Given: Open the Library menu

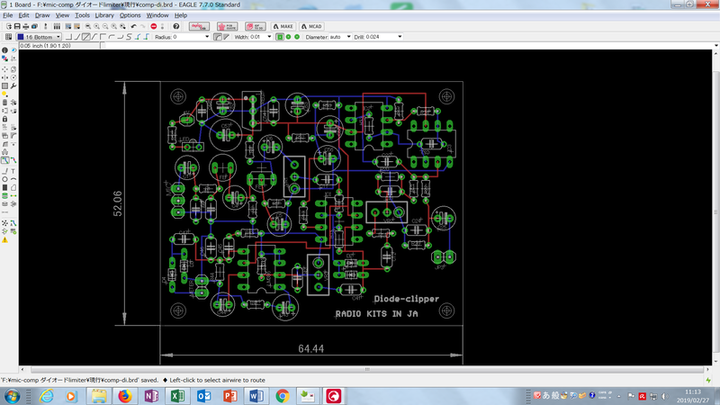Looking at the screenshot, I should pos(104,16).
